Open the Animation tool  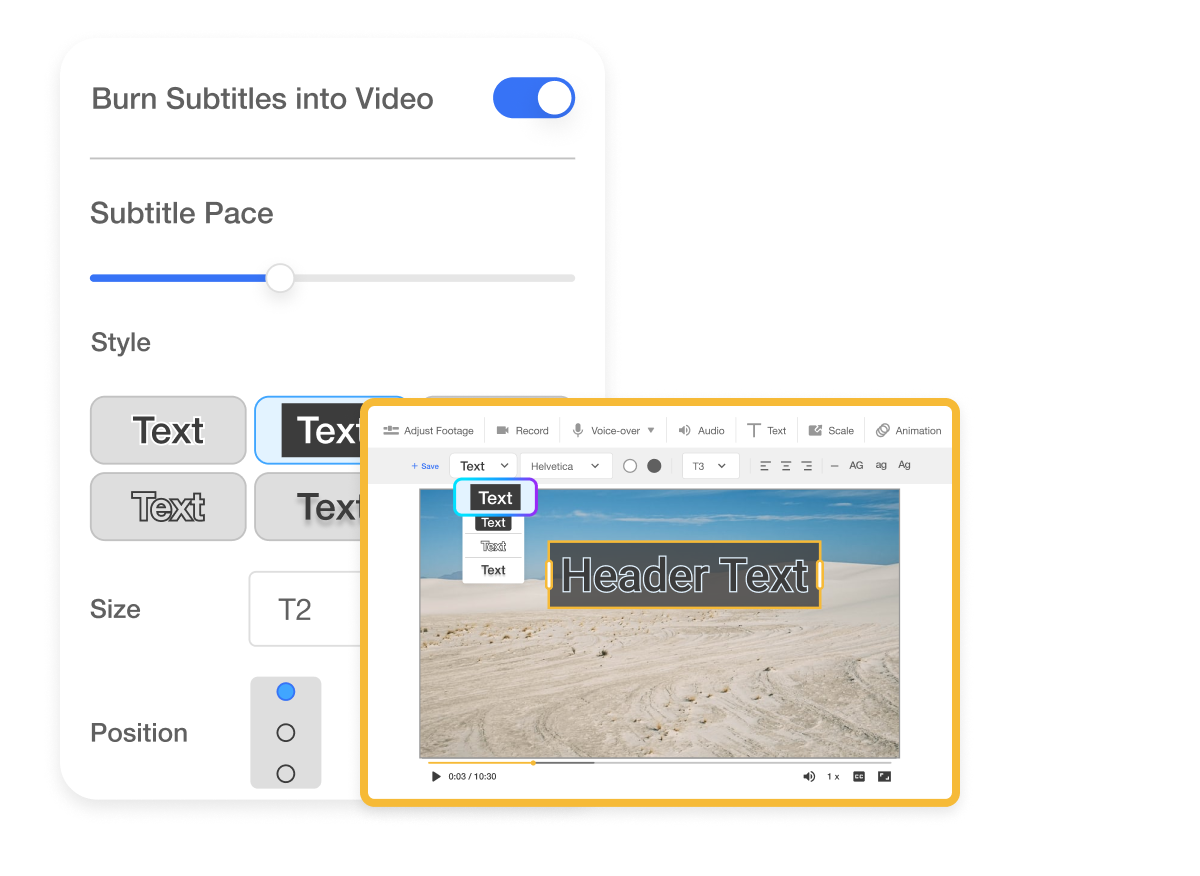point(908,429)
